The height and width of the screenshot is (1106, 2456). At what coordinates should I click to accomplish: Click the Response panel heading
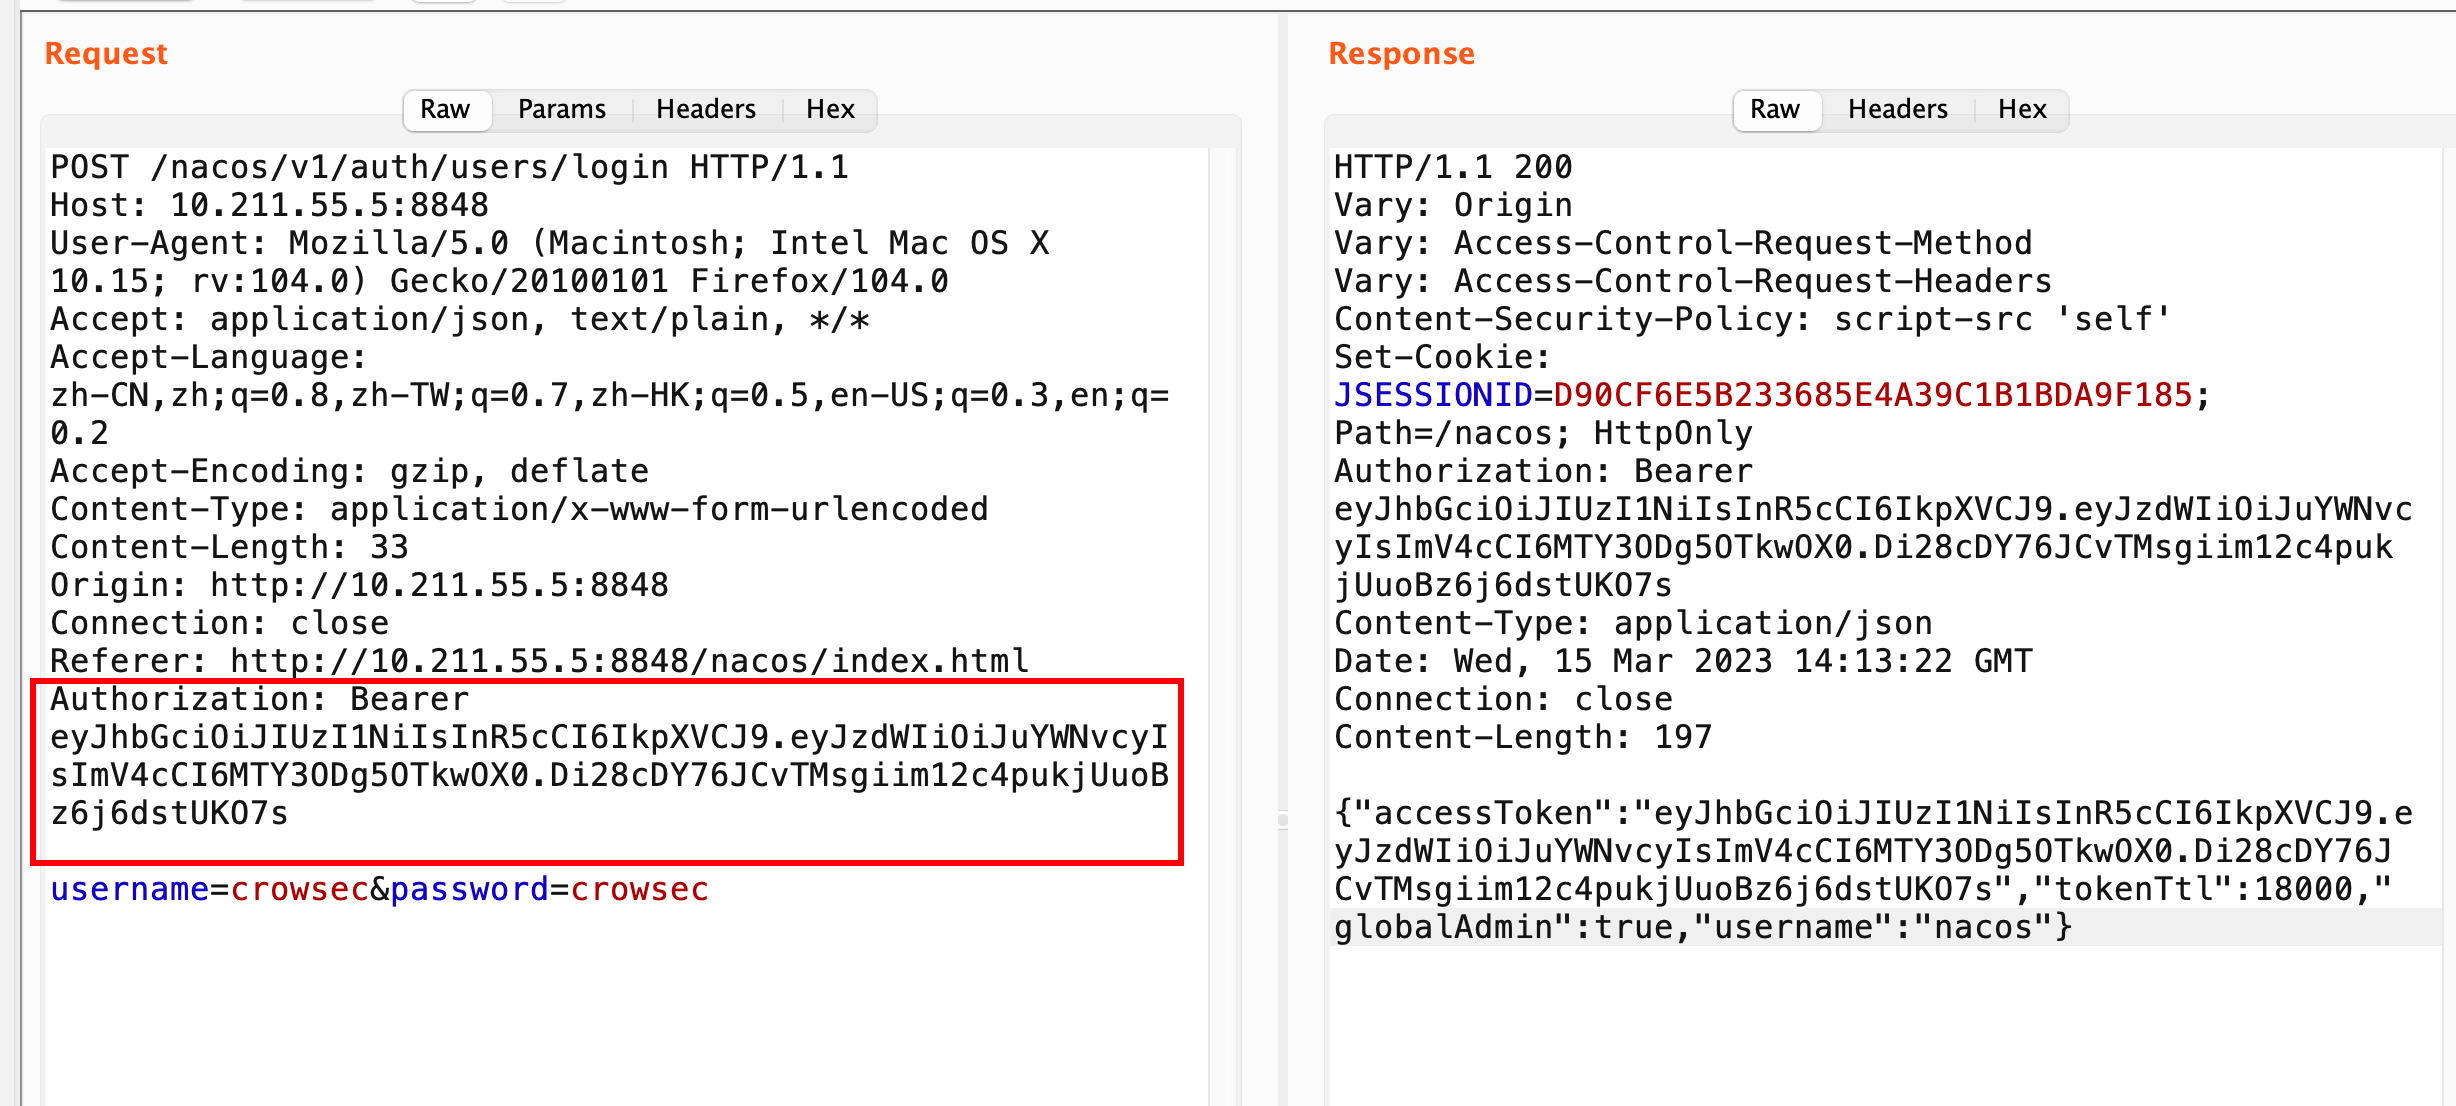1401,53
